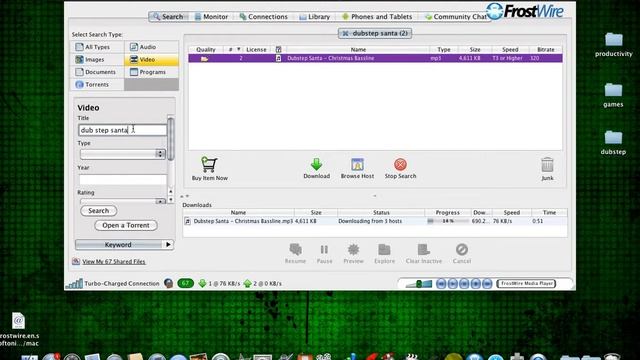Click the Buy Item Now cart icon
Screen dimensions: 640x360
[209, 164]
